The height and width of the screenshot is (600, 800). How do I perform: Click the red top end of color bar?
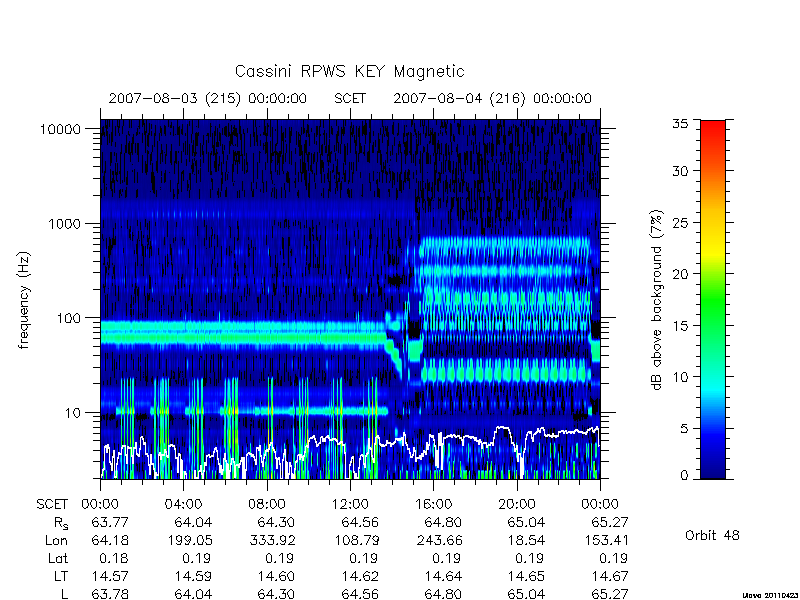click(x=713, y=126)
